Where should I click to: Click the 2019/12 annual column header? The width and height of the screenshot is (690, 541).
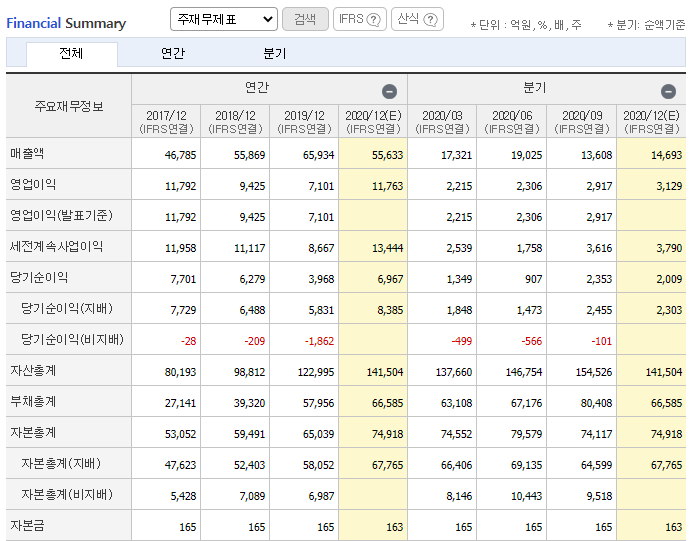[x=305, y=121]
